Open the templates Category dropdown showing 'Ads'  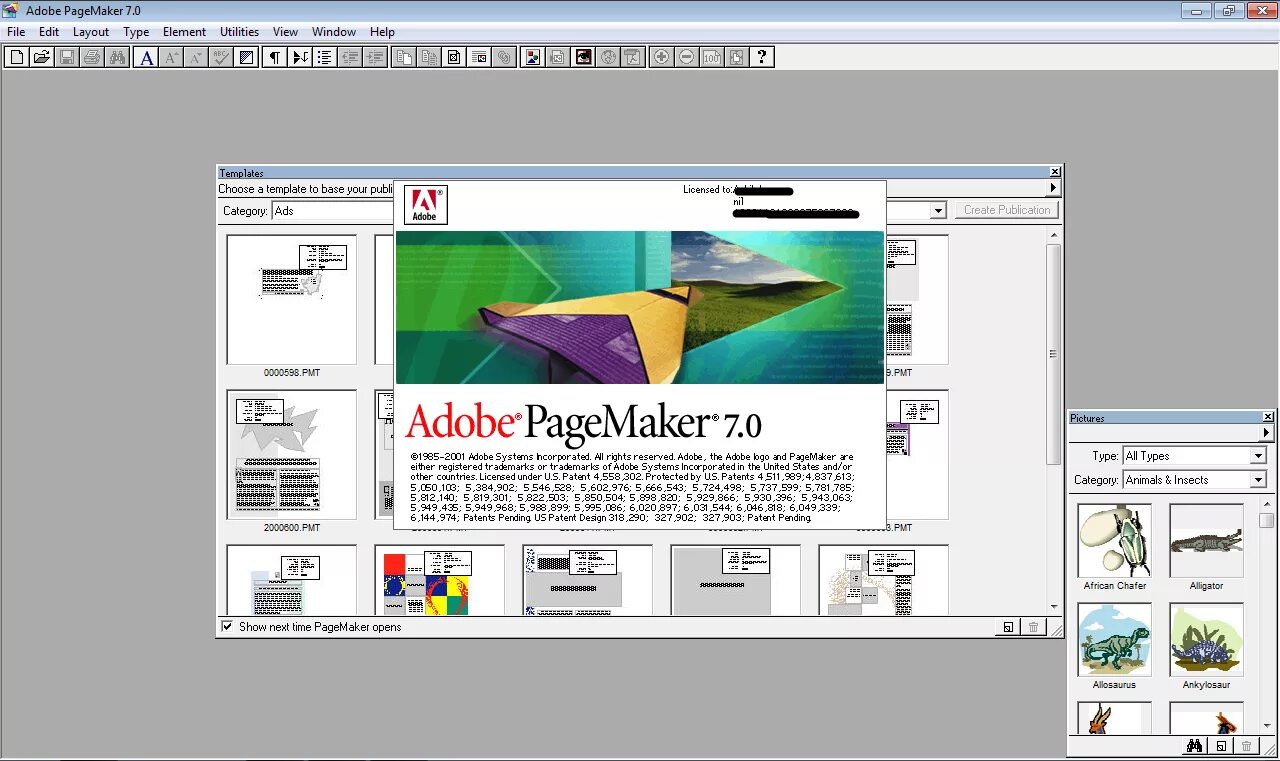[x=937, y=210]
